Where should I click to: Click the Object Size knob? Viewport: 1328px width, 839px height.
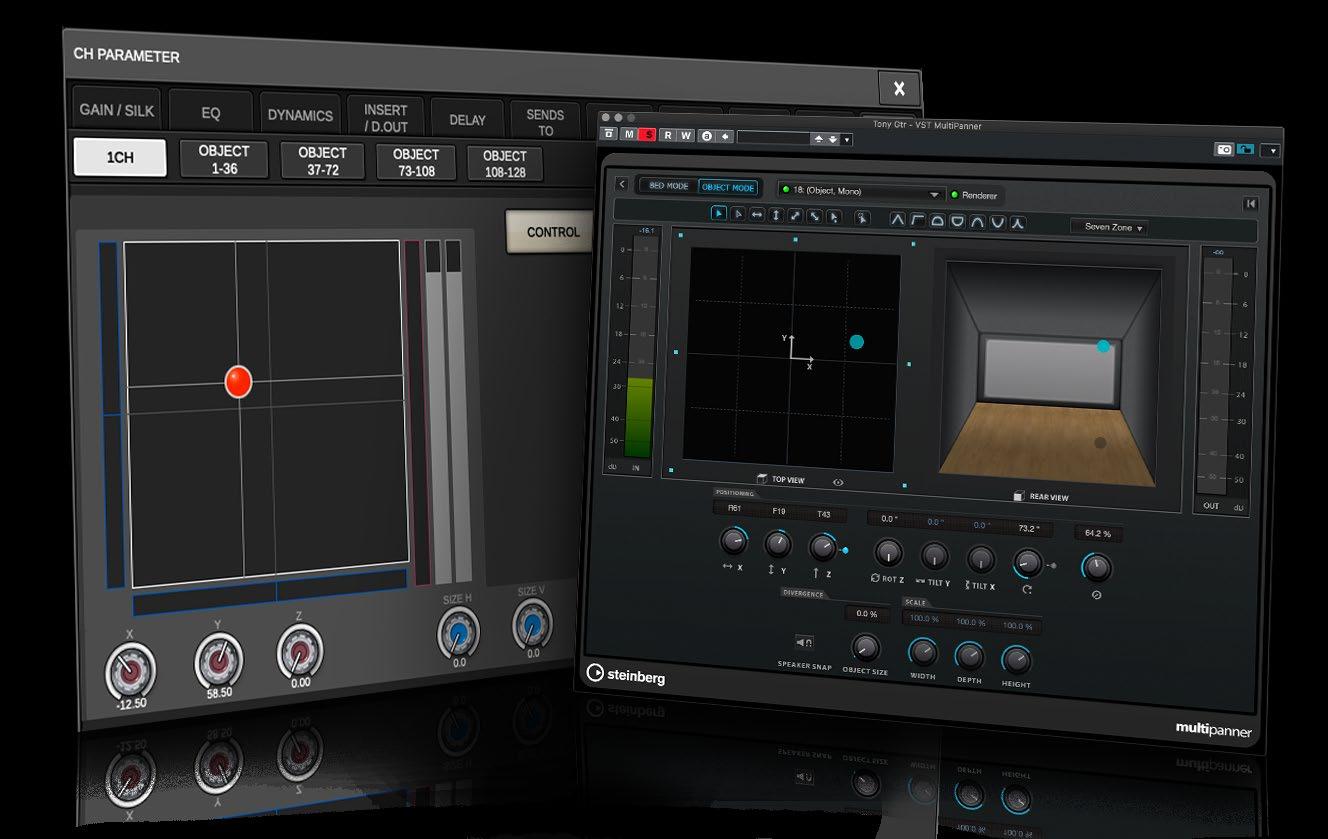tap(864, 646)
